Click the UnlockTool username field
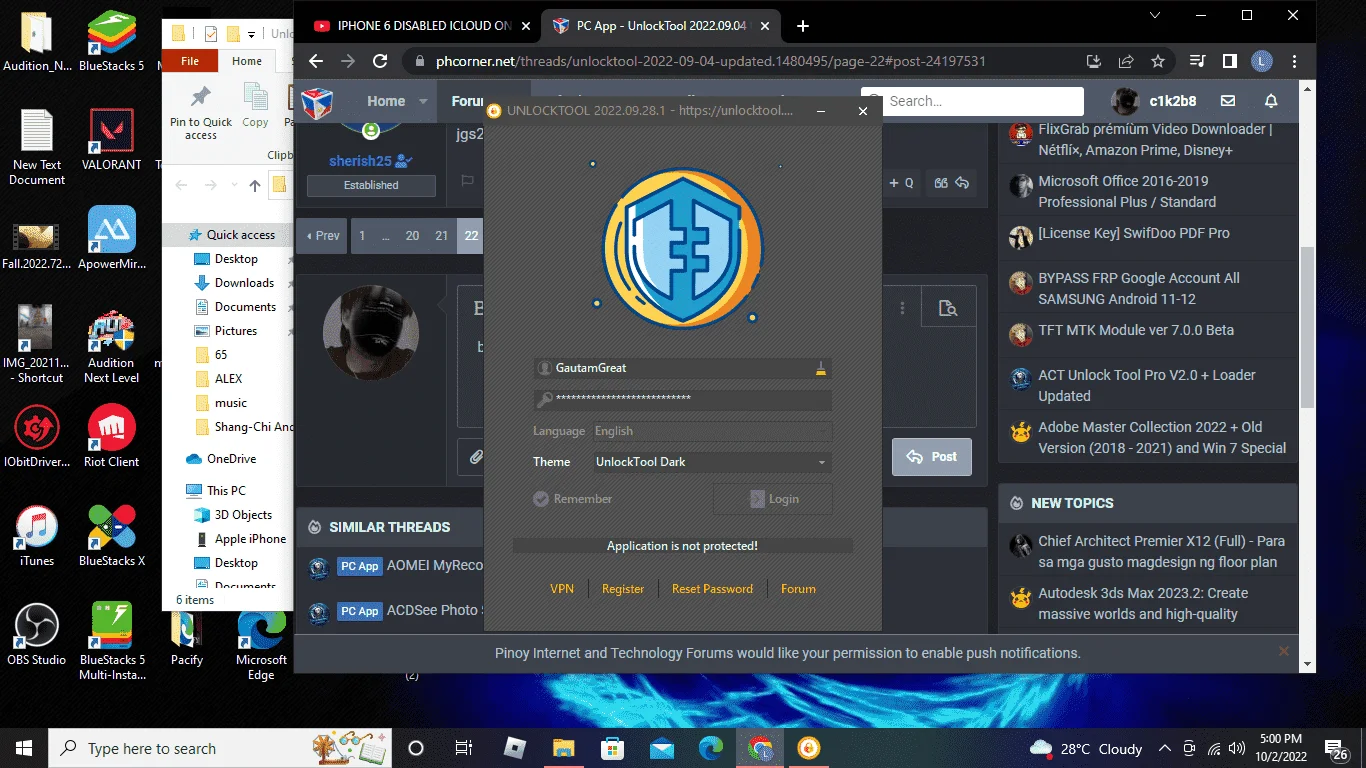 tap(683, 368)
